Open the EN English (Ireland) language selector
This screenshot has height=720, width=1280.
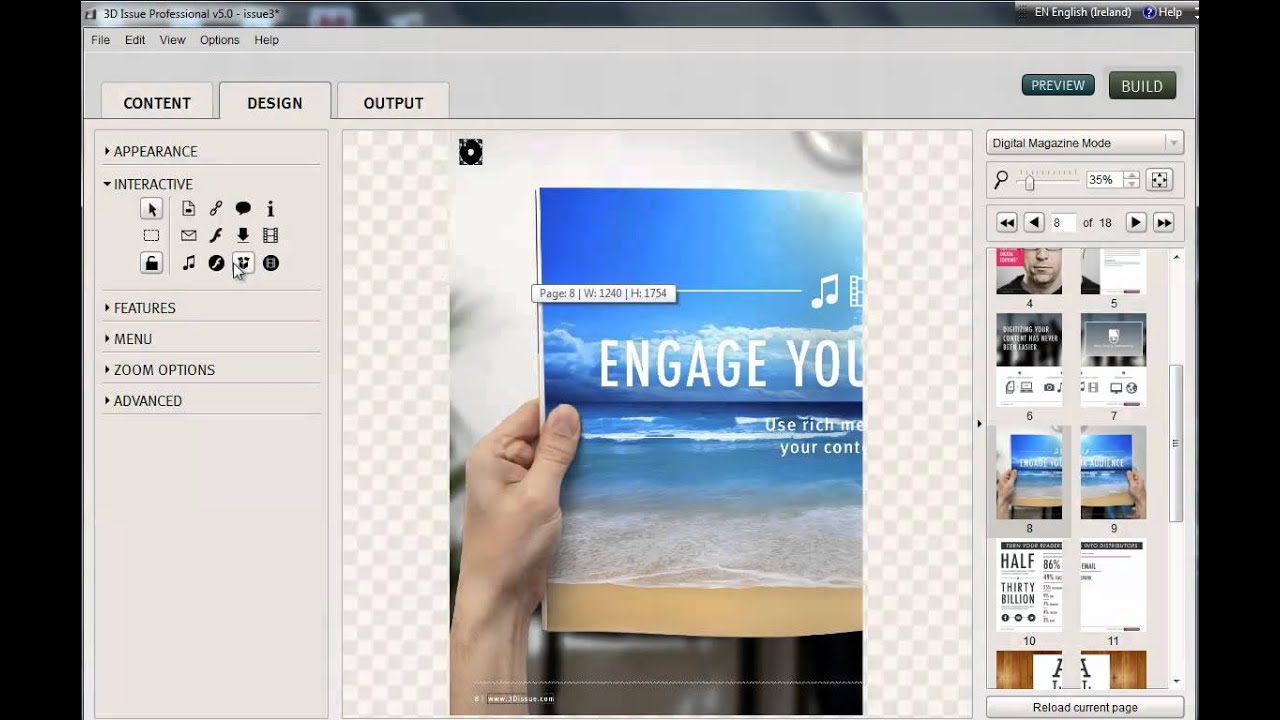click(1082, 12)
